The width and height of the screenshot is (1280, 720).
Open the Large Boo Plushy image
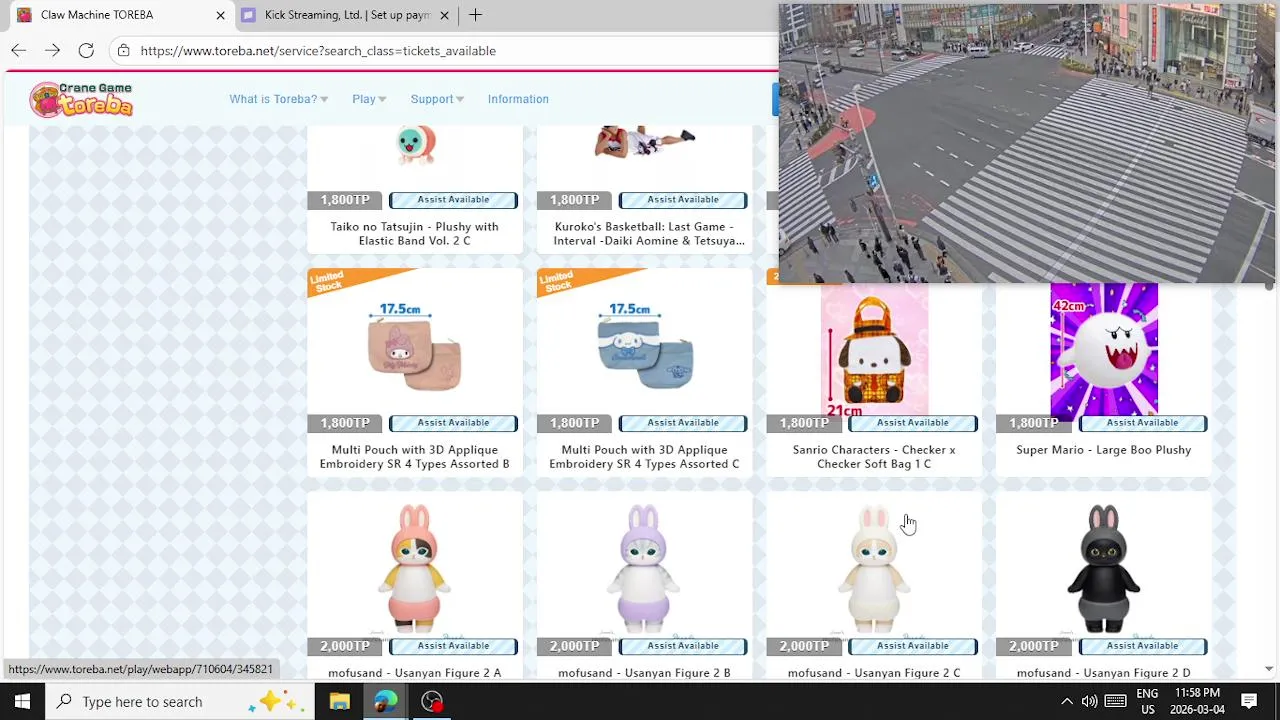(1104, 349)
